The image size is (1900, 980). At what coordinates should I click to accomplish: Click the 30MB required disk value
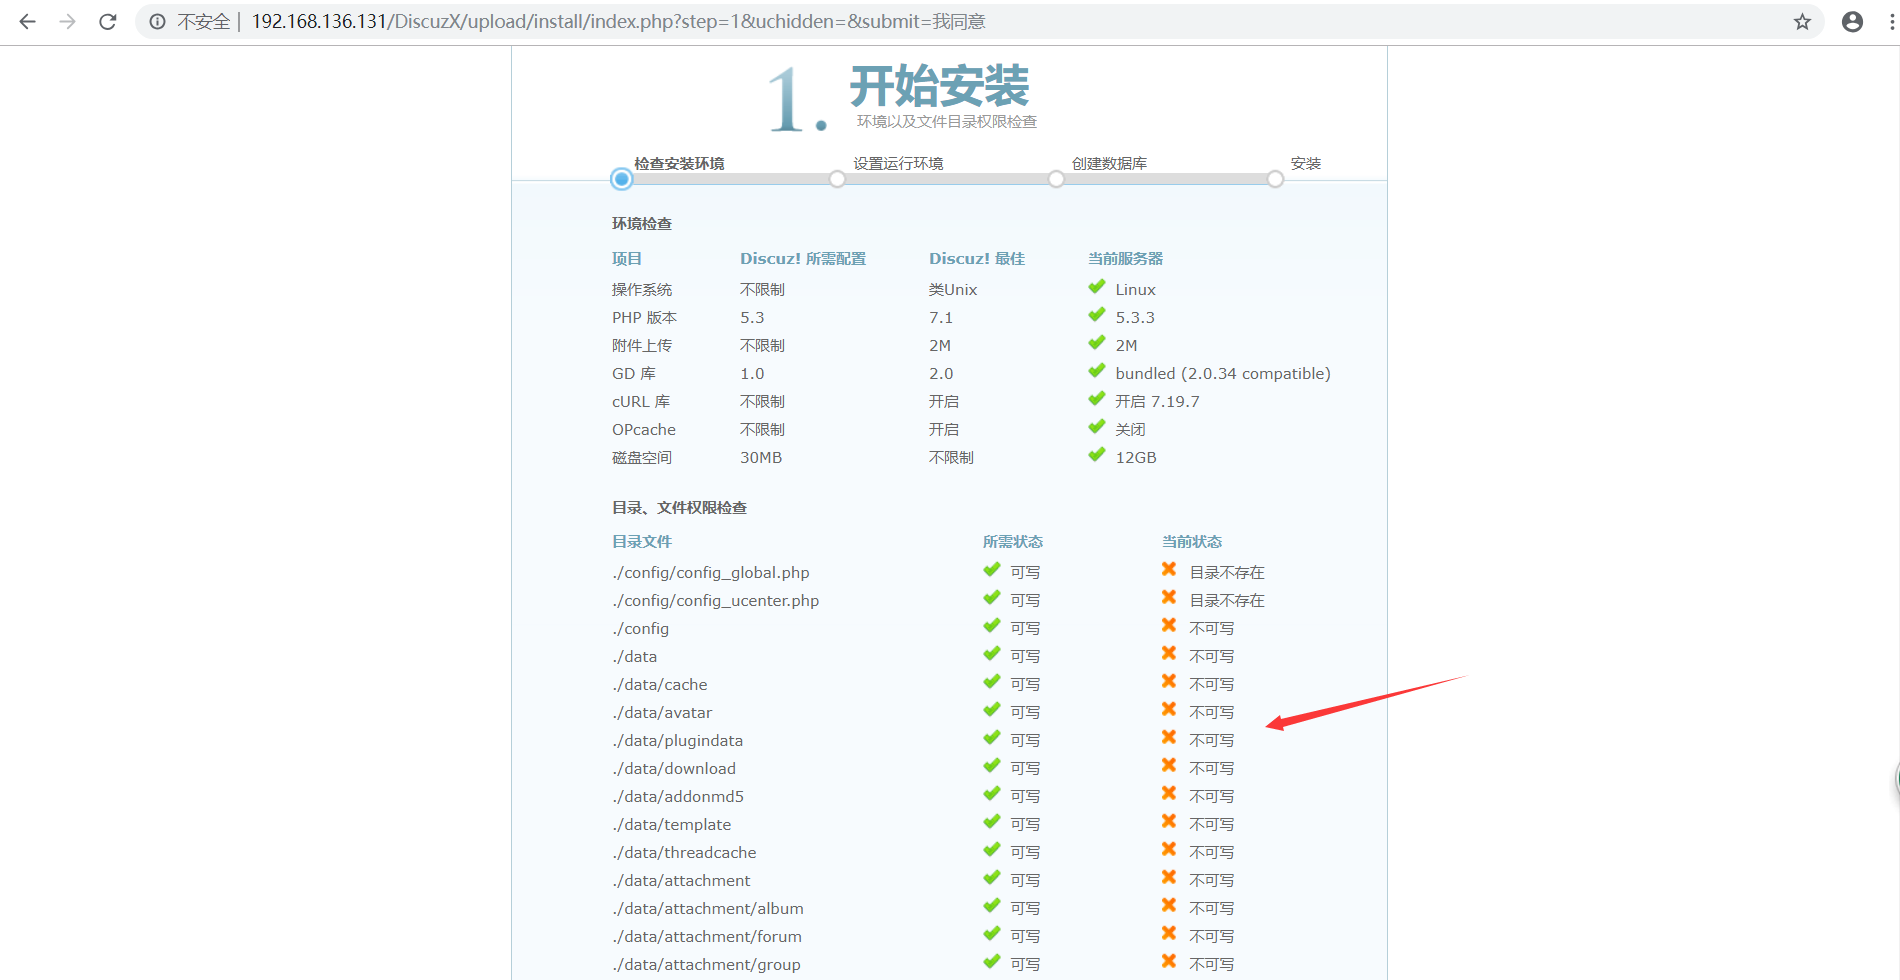(761, 458)
